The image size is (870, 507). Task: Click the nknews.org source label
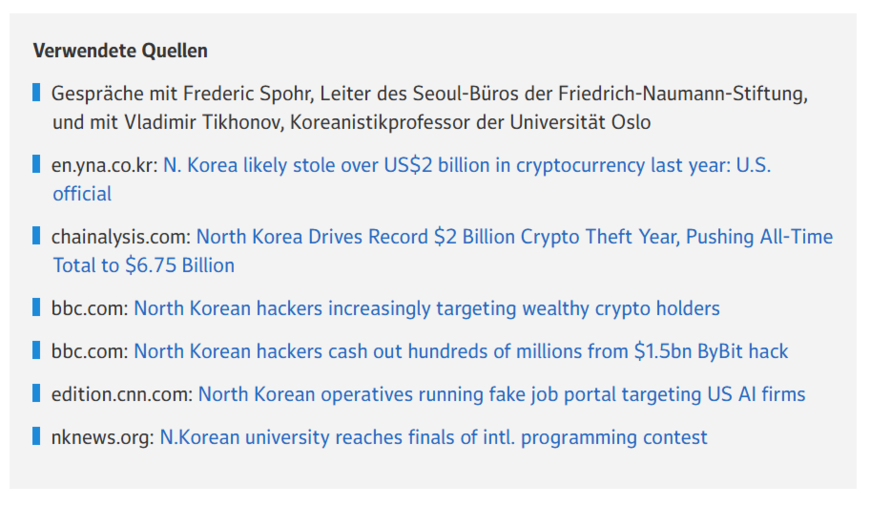pos(103,437)
